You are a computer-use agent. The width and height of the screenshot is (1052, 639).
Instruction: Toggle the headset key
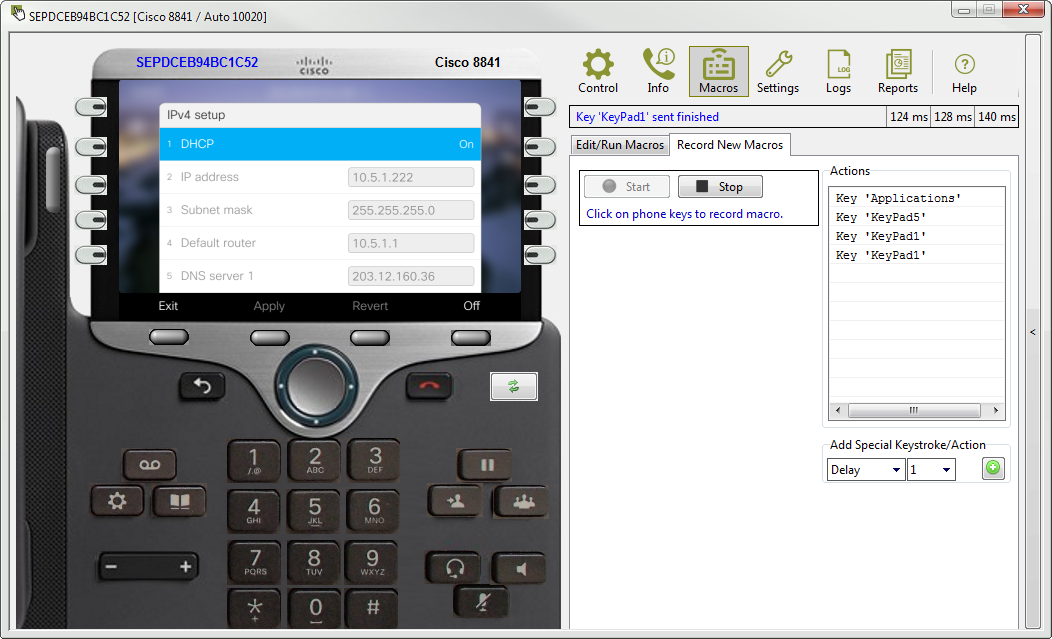click(453, 567)
